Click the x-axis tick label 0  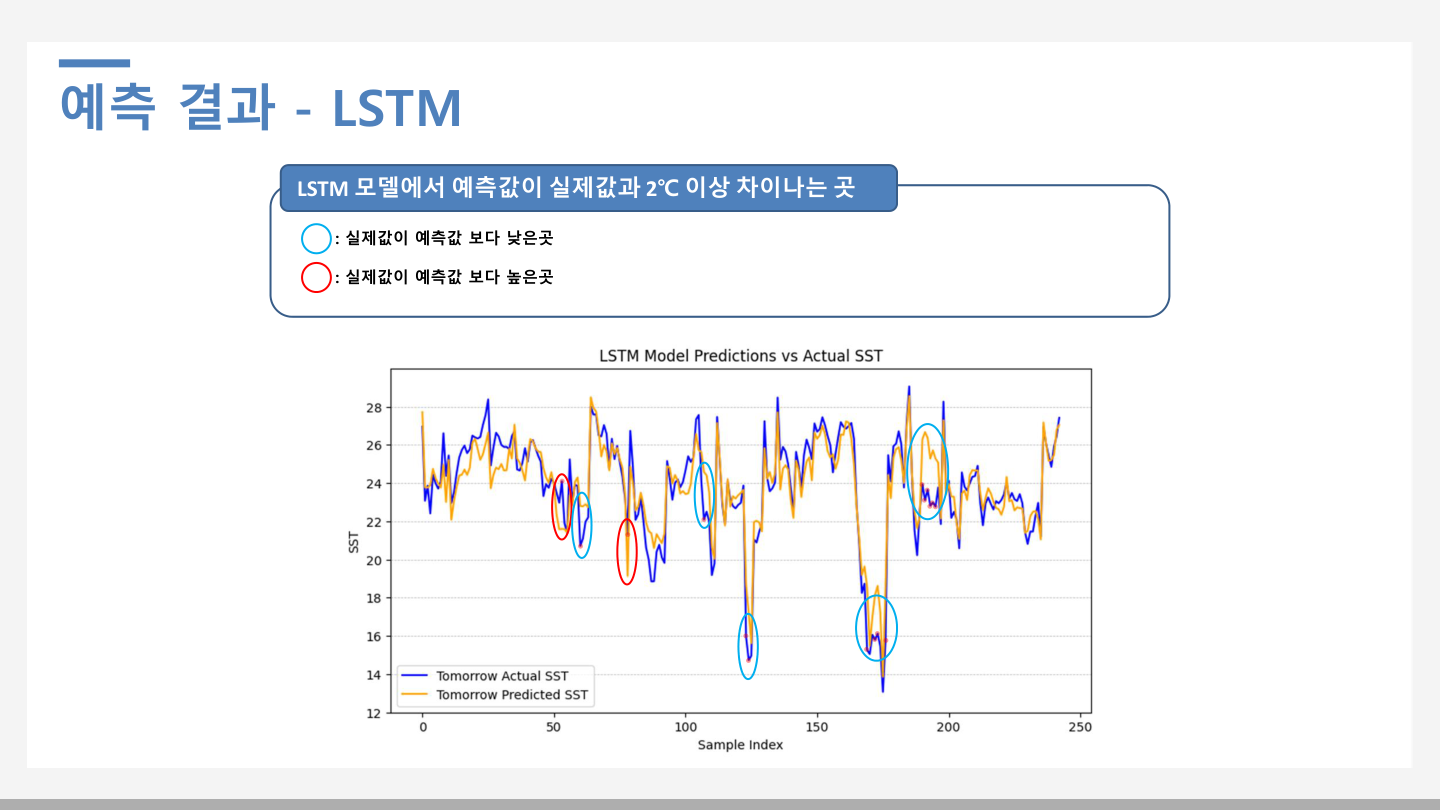coord(422,727)
